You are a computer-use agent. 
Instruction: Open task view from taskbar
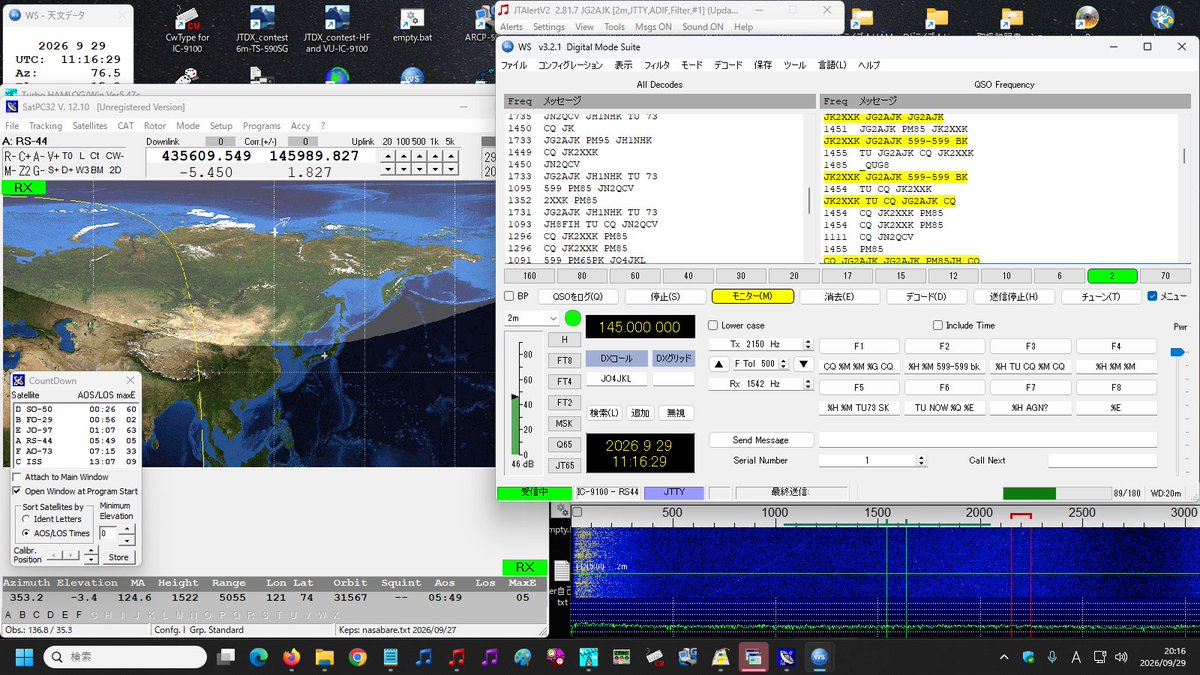point(228,657)
